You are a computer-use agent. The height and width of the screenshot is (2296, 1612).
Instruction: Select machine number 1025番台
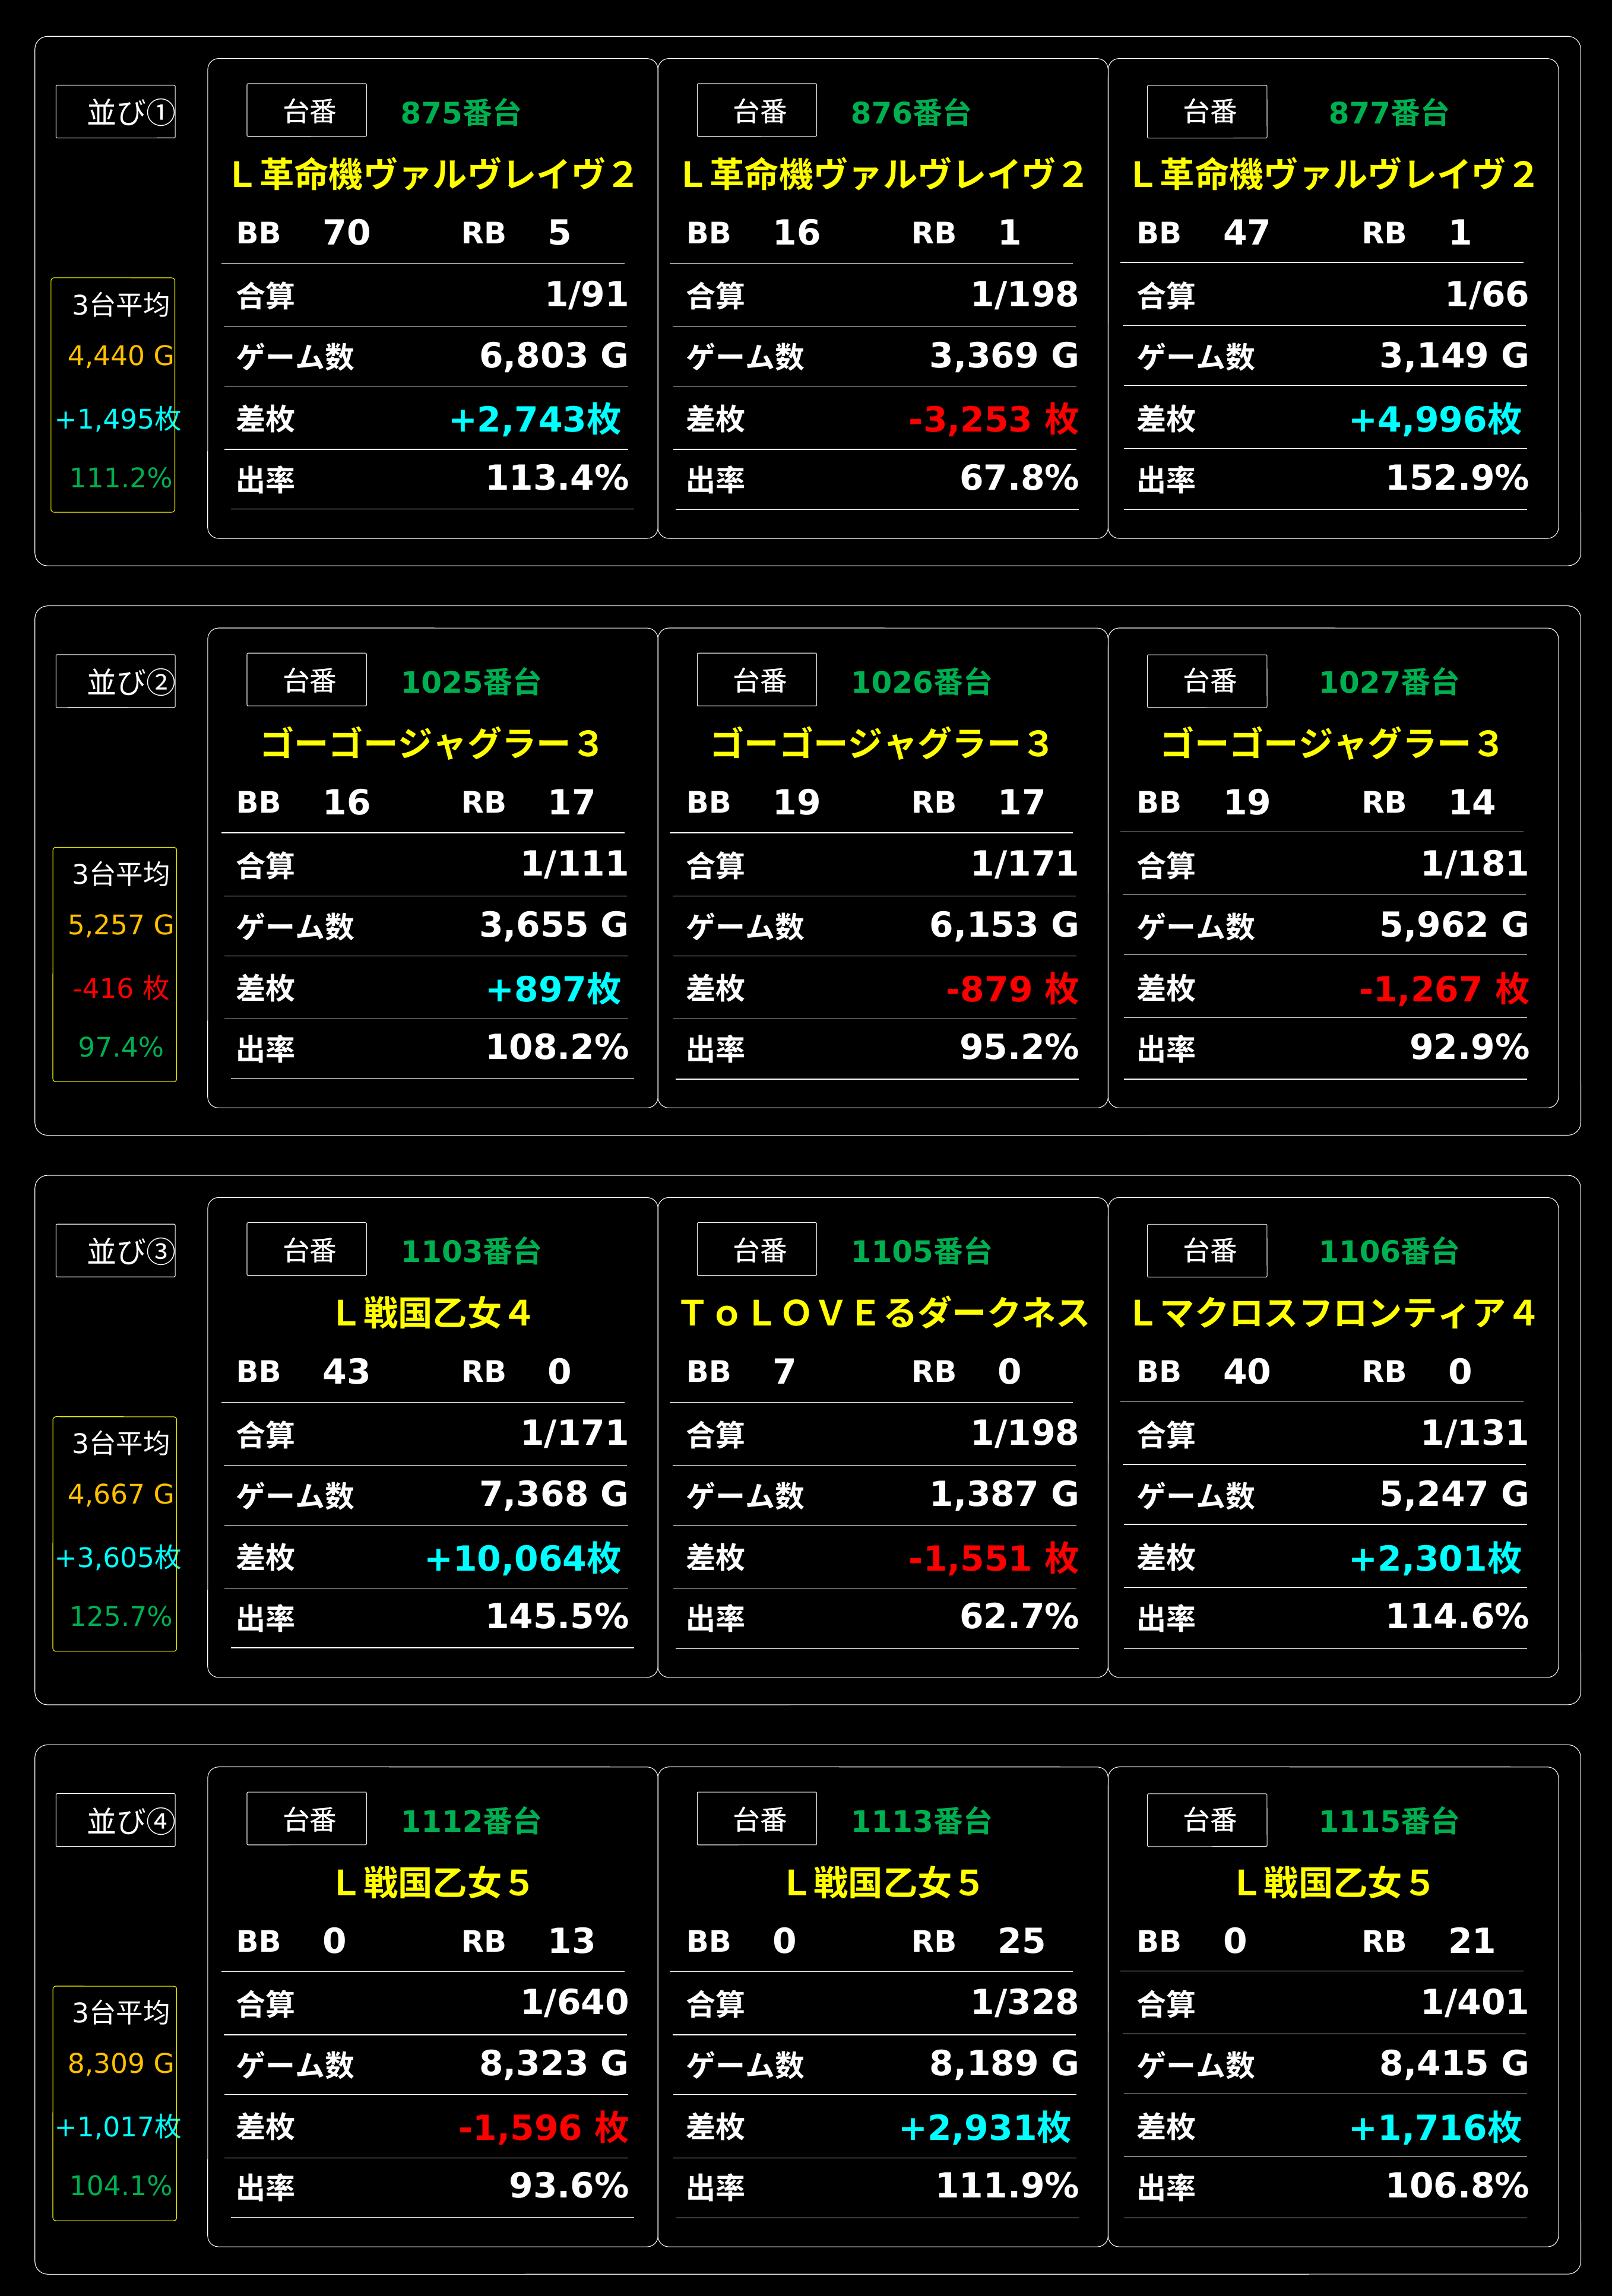(471, 682)
